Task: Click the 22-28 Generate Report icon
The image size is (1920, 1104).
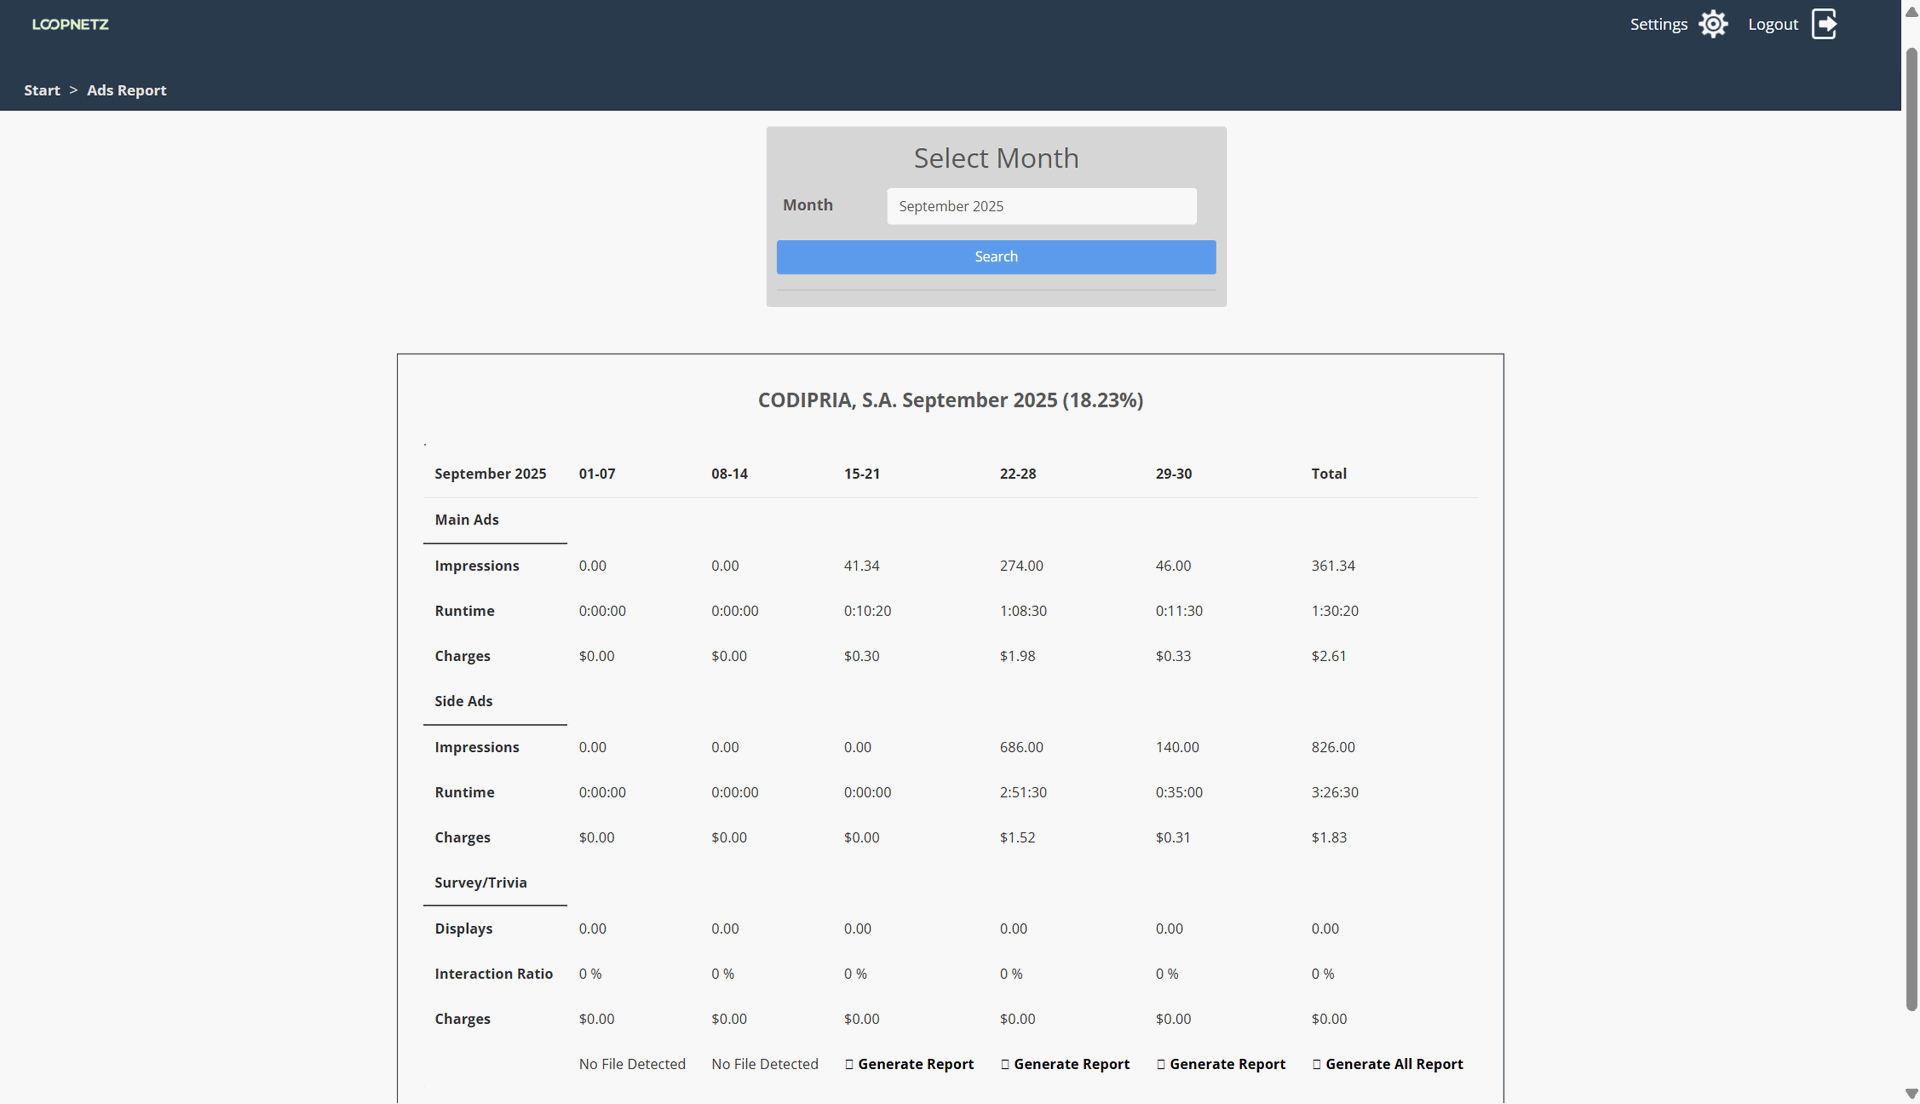Action: tap(1005, 1064)
